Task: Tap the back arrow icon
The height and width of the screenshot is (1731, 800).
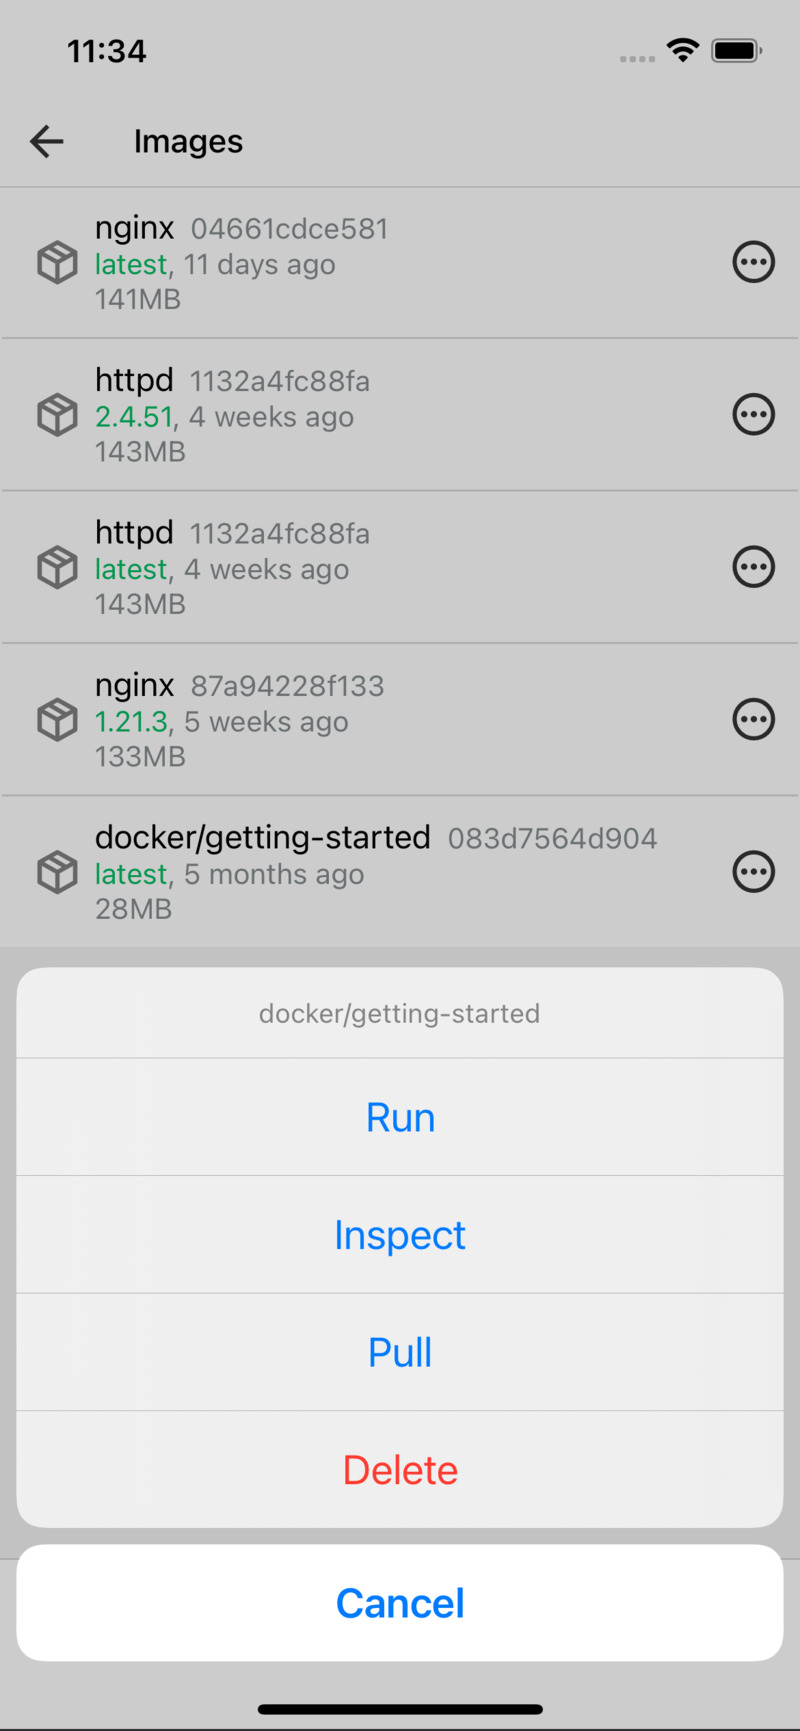Action: (47, 142)
